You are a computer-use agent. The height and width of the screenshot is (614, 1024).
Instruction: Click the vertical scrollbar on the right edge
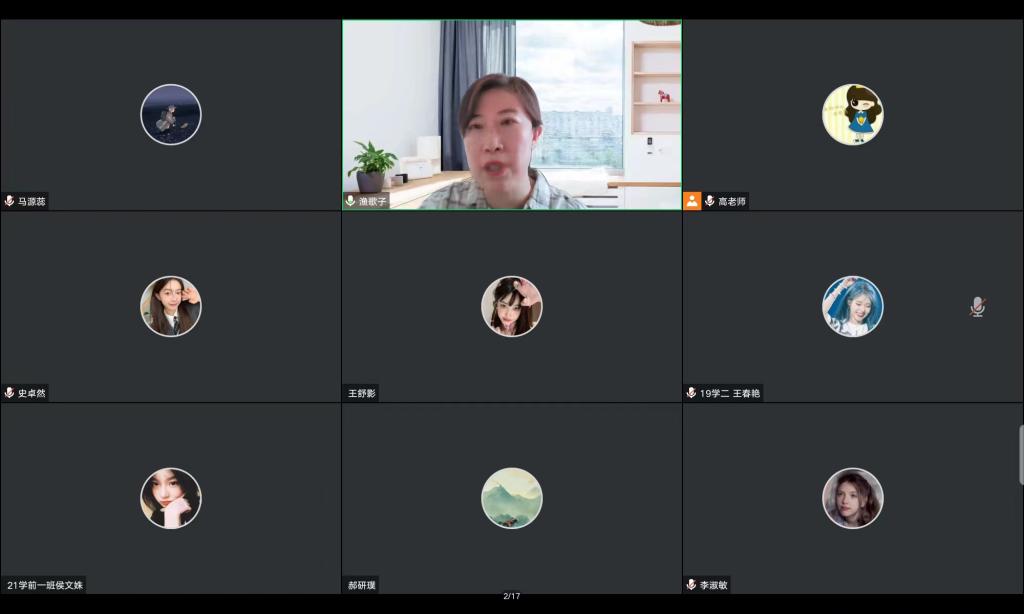click(1020, 455)
